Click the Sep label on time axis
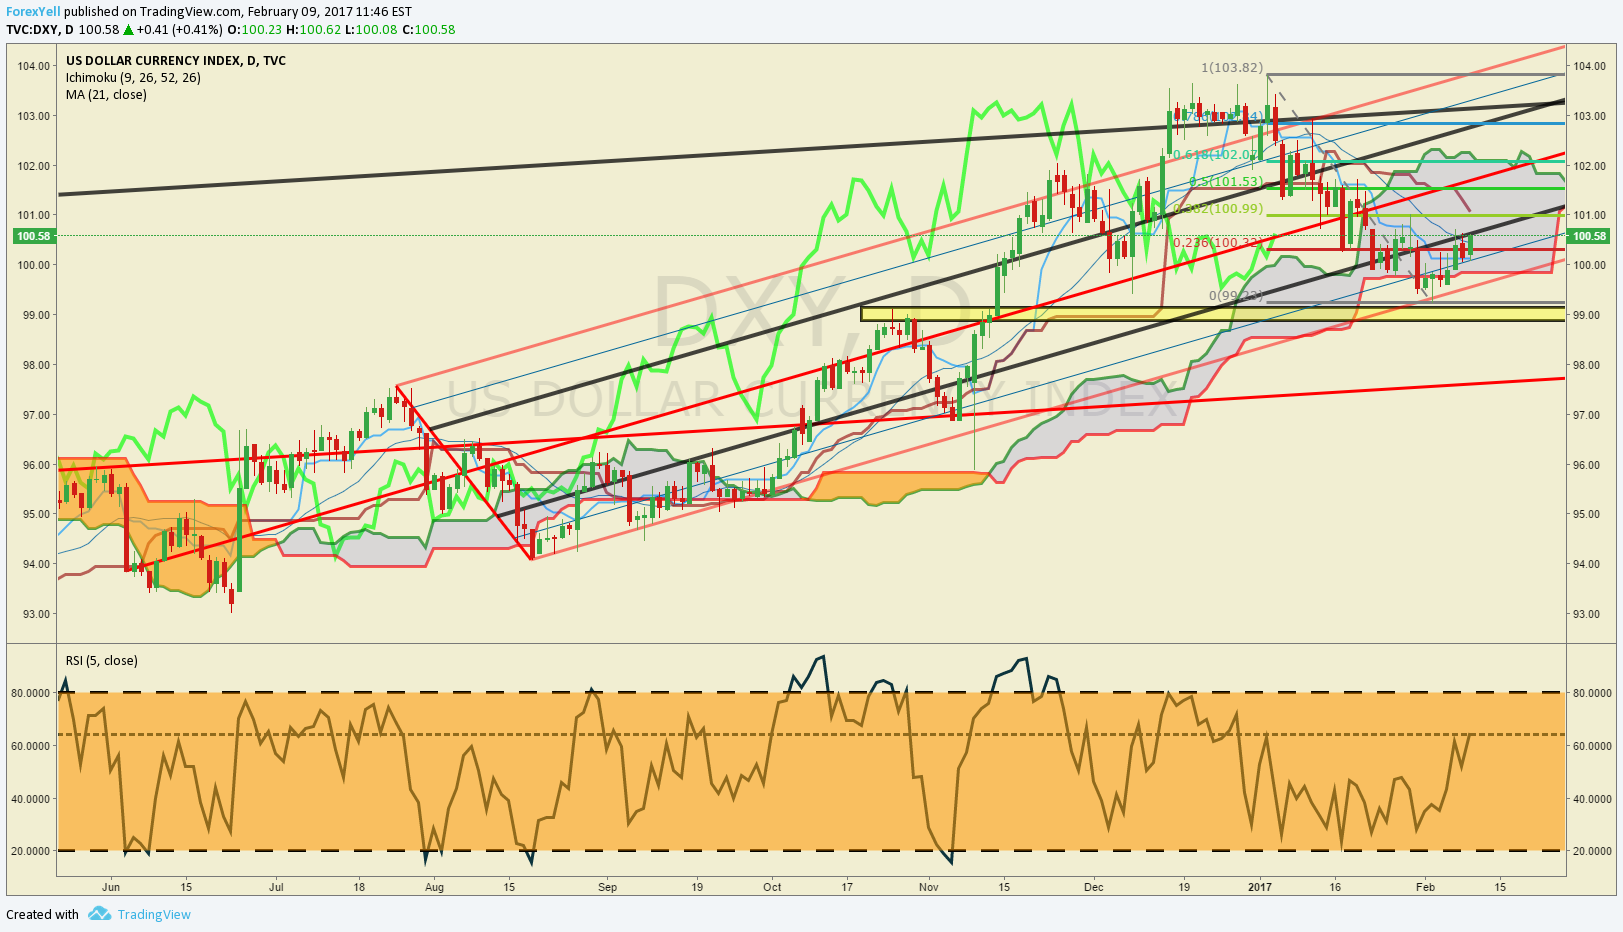 click(607, 886)
